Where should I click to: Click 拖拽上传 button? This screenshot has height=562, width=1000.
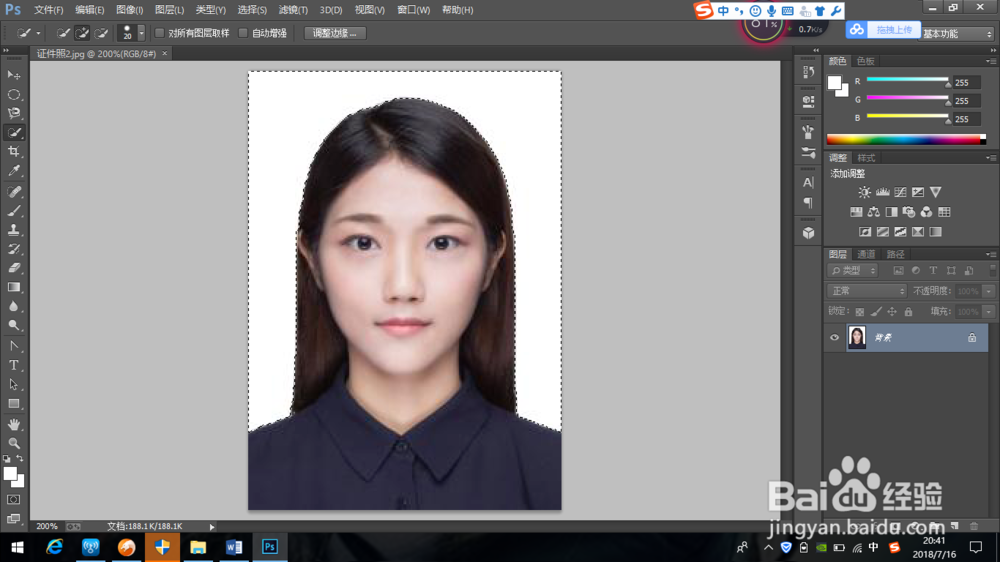click(894, 30)
